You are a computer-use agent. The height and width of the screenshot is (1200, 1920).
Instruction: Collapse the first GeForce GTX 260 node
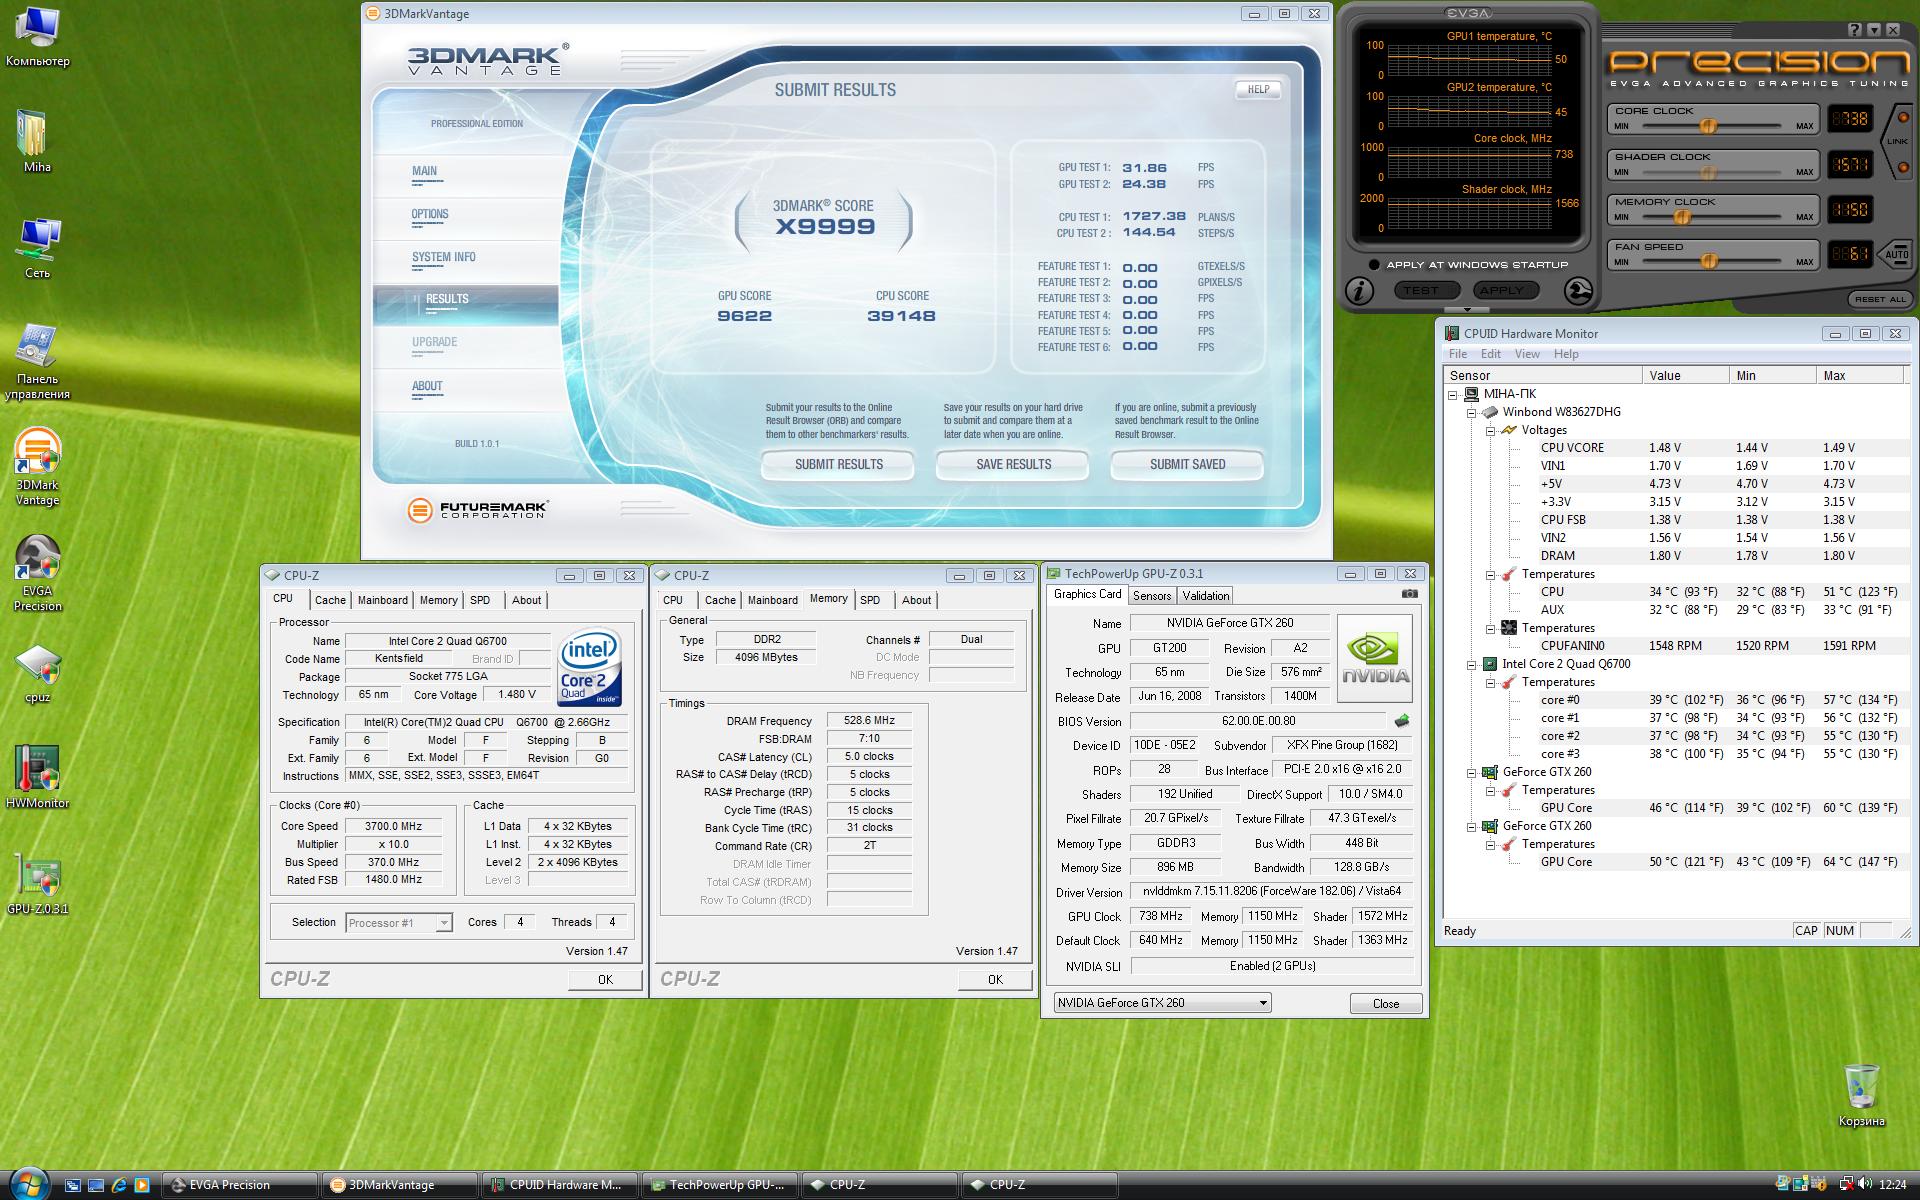(1472, 772)
